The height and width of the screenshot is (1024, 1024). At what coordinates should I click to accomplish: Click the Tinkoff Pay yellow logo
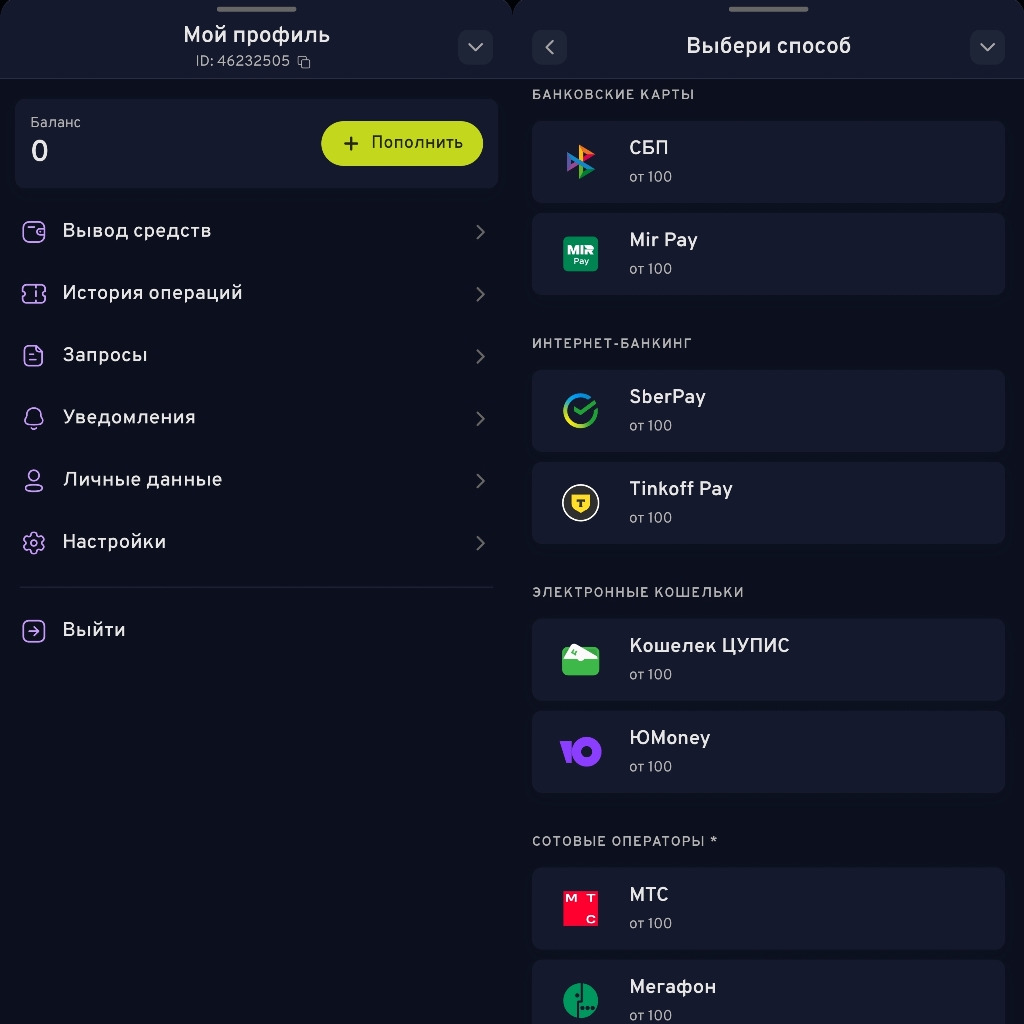(581, 503)
